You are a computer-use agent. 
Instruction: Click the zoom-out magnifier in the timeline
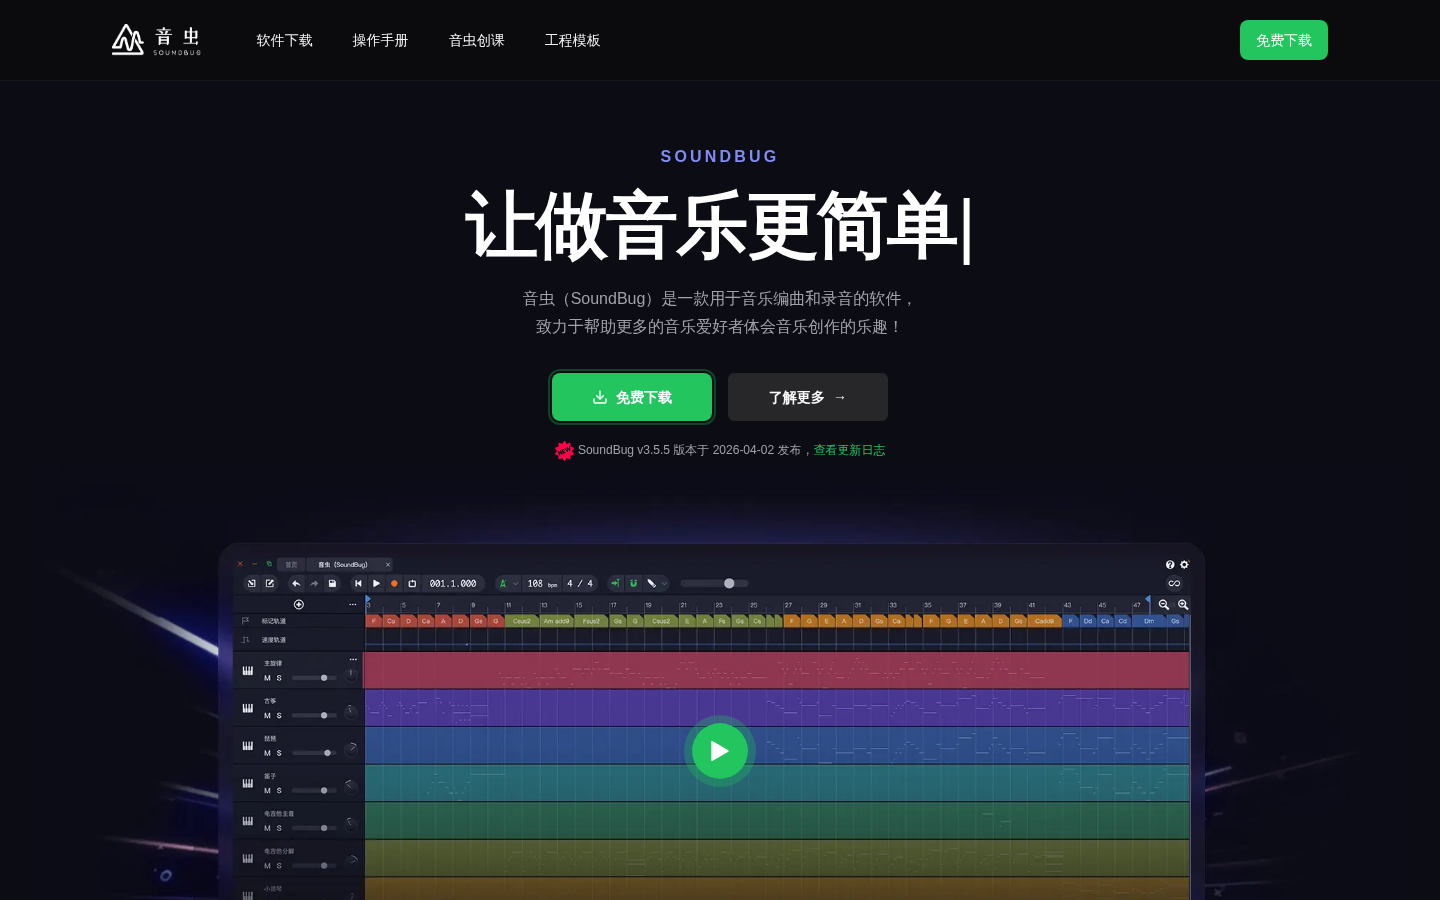(x=1164, y=604)
